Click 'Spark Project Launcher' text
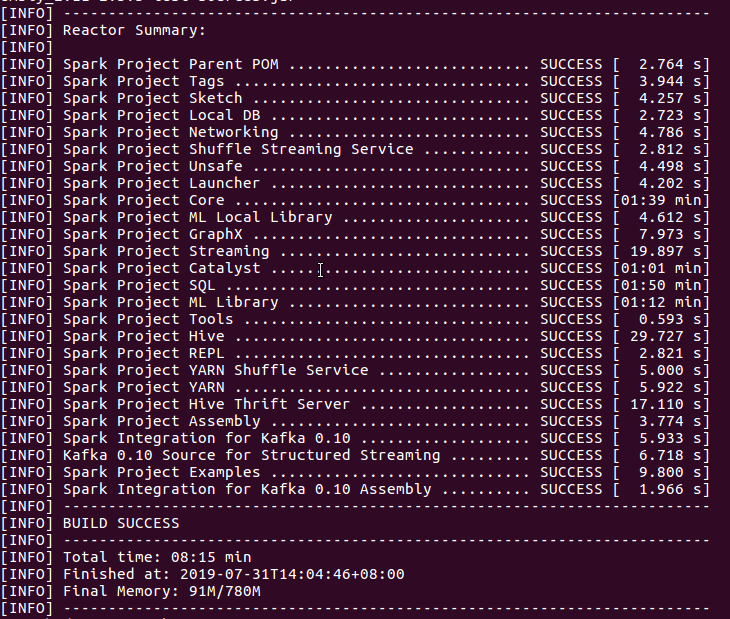Viewport: 730px width, 619px height. pos(162,183)
